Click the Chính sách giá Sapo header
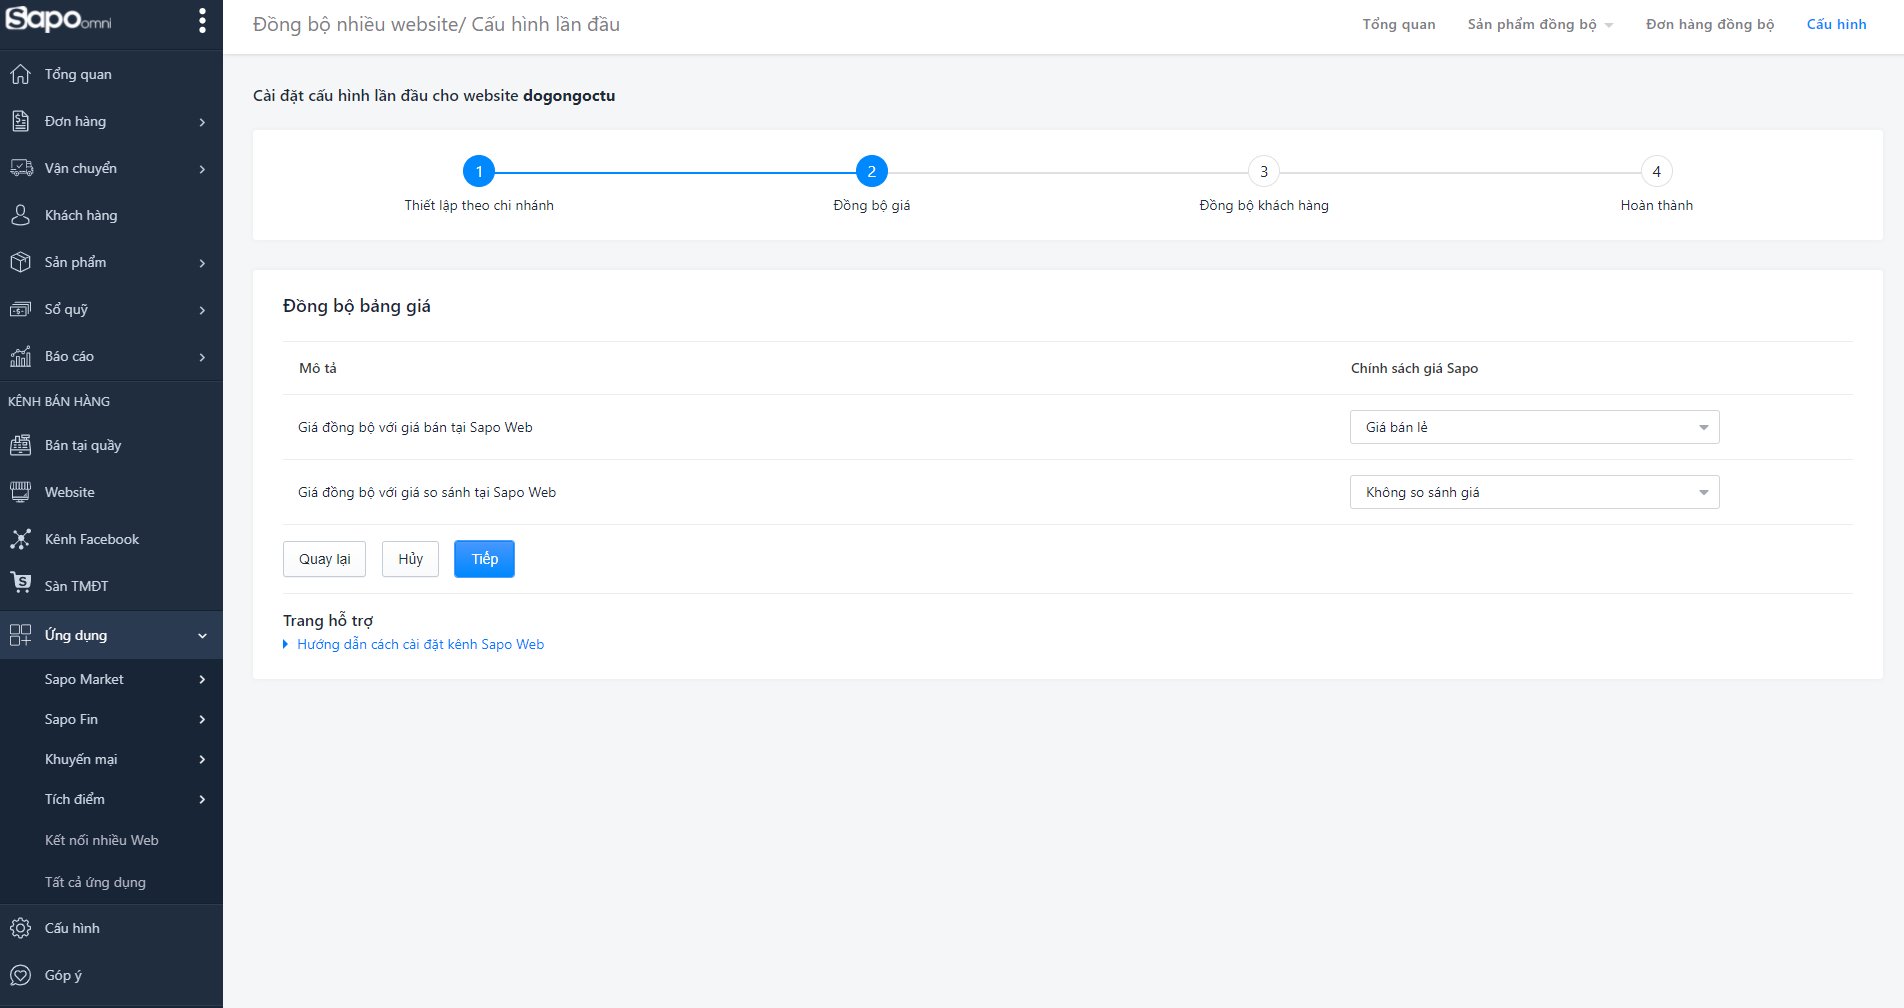Image resolution: width=1904 pixels, height=1008 pixels. [x=1414, y=368]
